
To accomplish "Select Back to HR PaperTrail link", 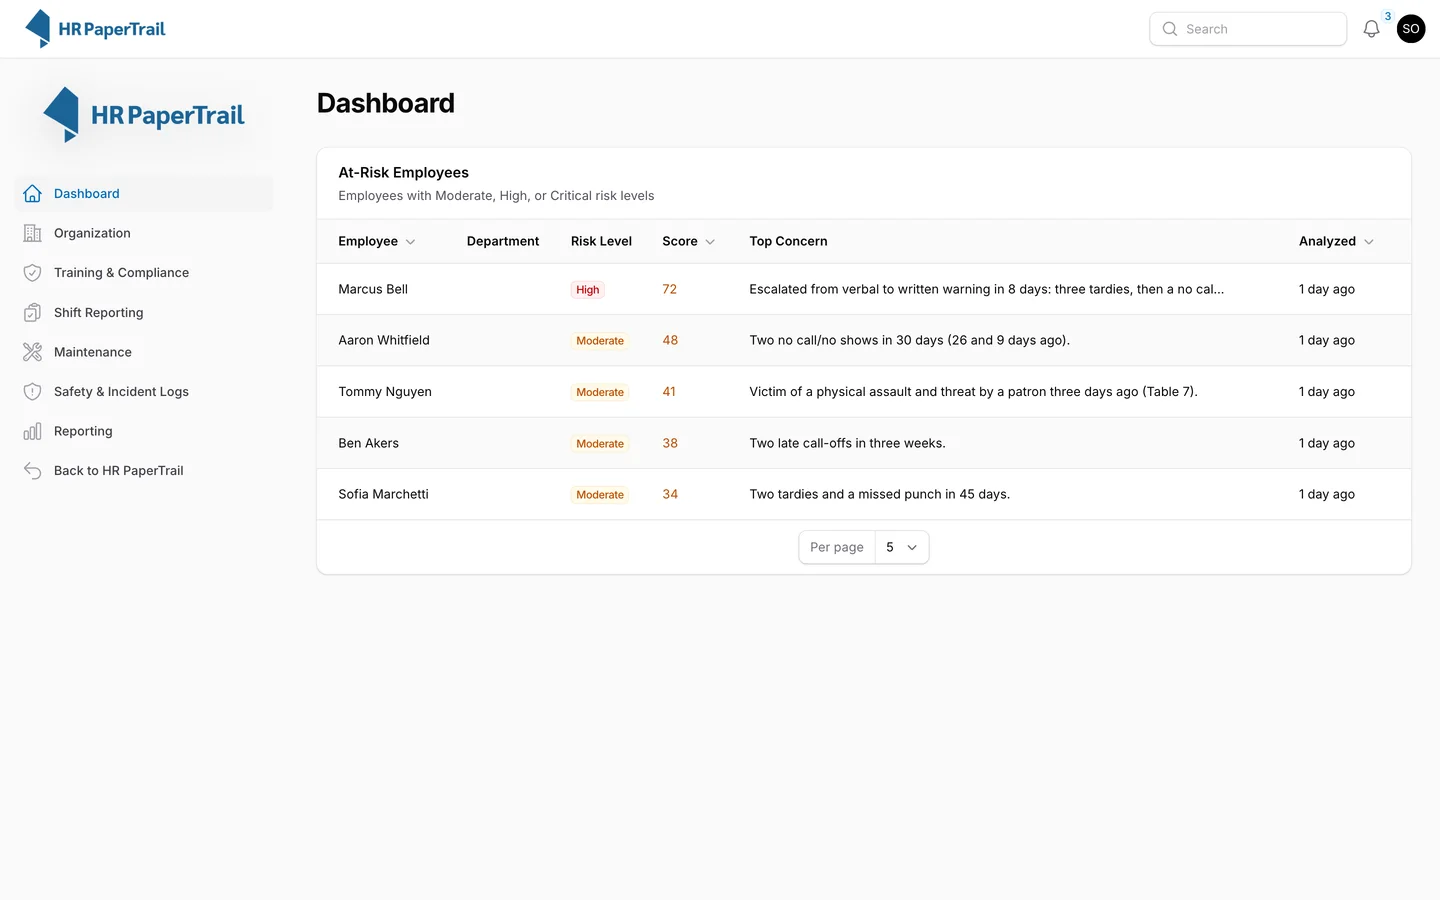I will [x=144, y=471].
